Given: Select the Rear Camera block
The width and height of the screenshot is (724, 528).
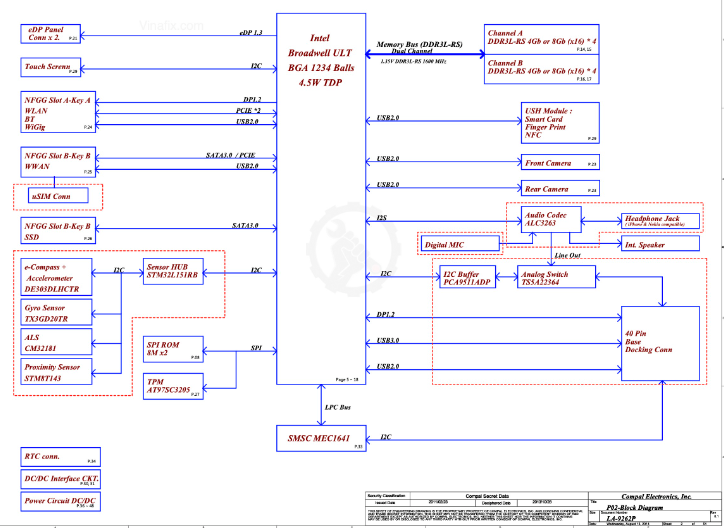Looking at the screenshot, I should tap(560, 188).
